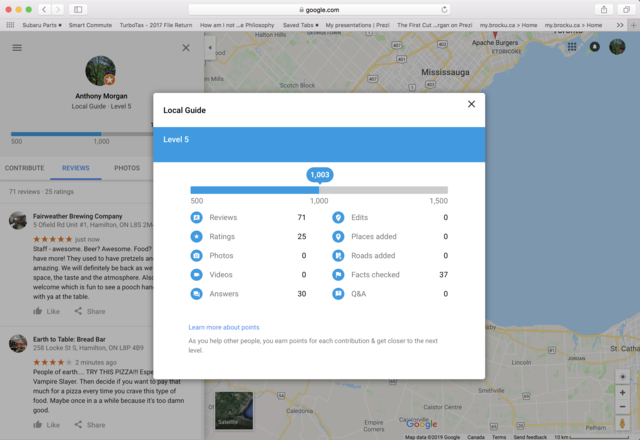Click the Edits pin icon

tap(338, 218)
